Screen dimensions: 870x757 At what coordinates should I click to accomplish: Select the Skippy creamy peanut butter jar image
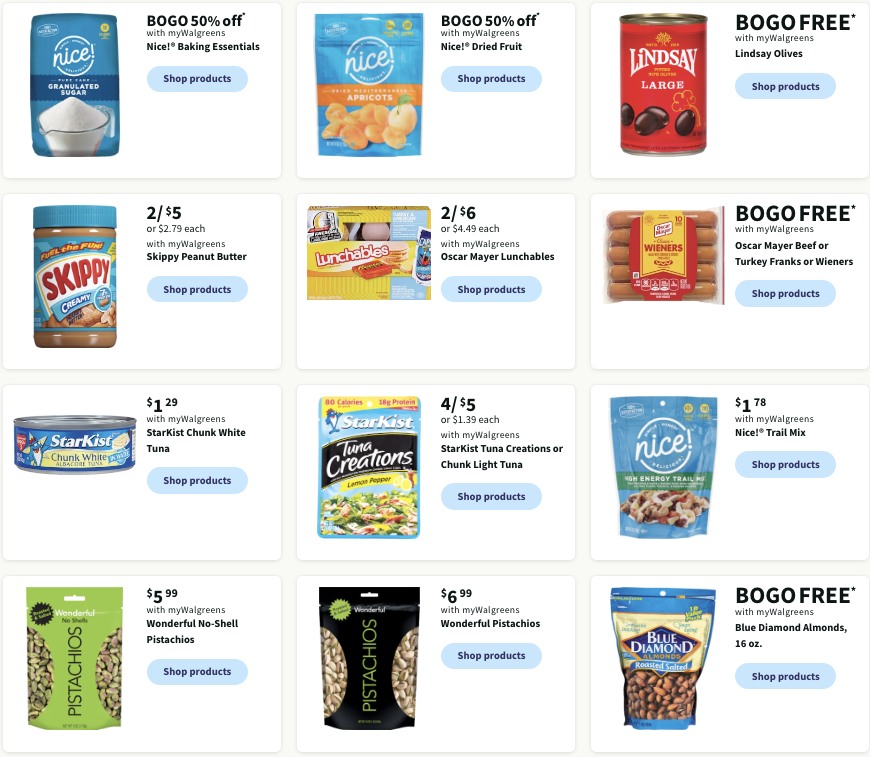pos(75,276)
